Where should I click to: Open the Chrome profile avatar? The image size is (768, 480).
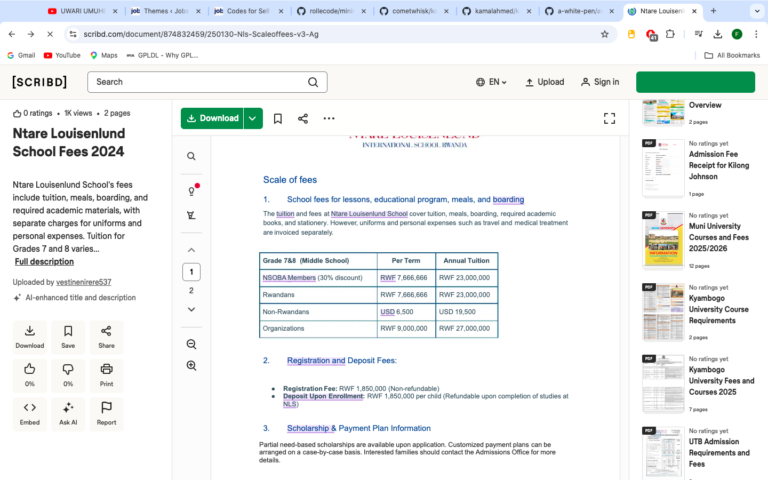(737, 34)
